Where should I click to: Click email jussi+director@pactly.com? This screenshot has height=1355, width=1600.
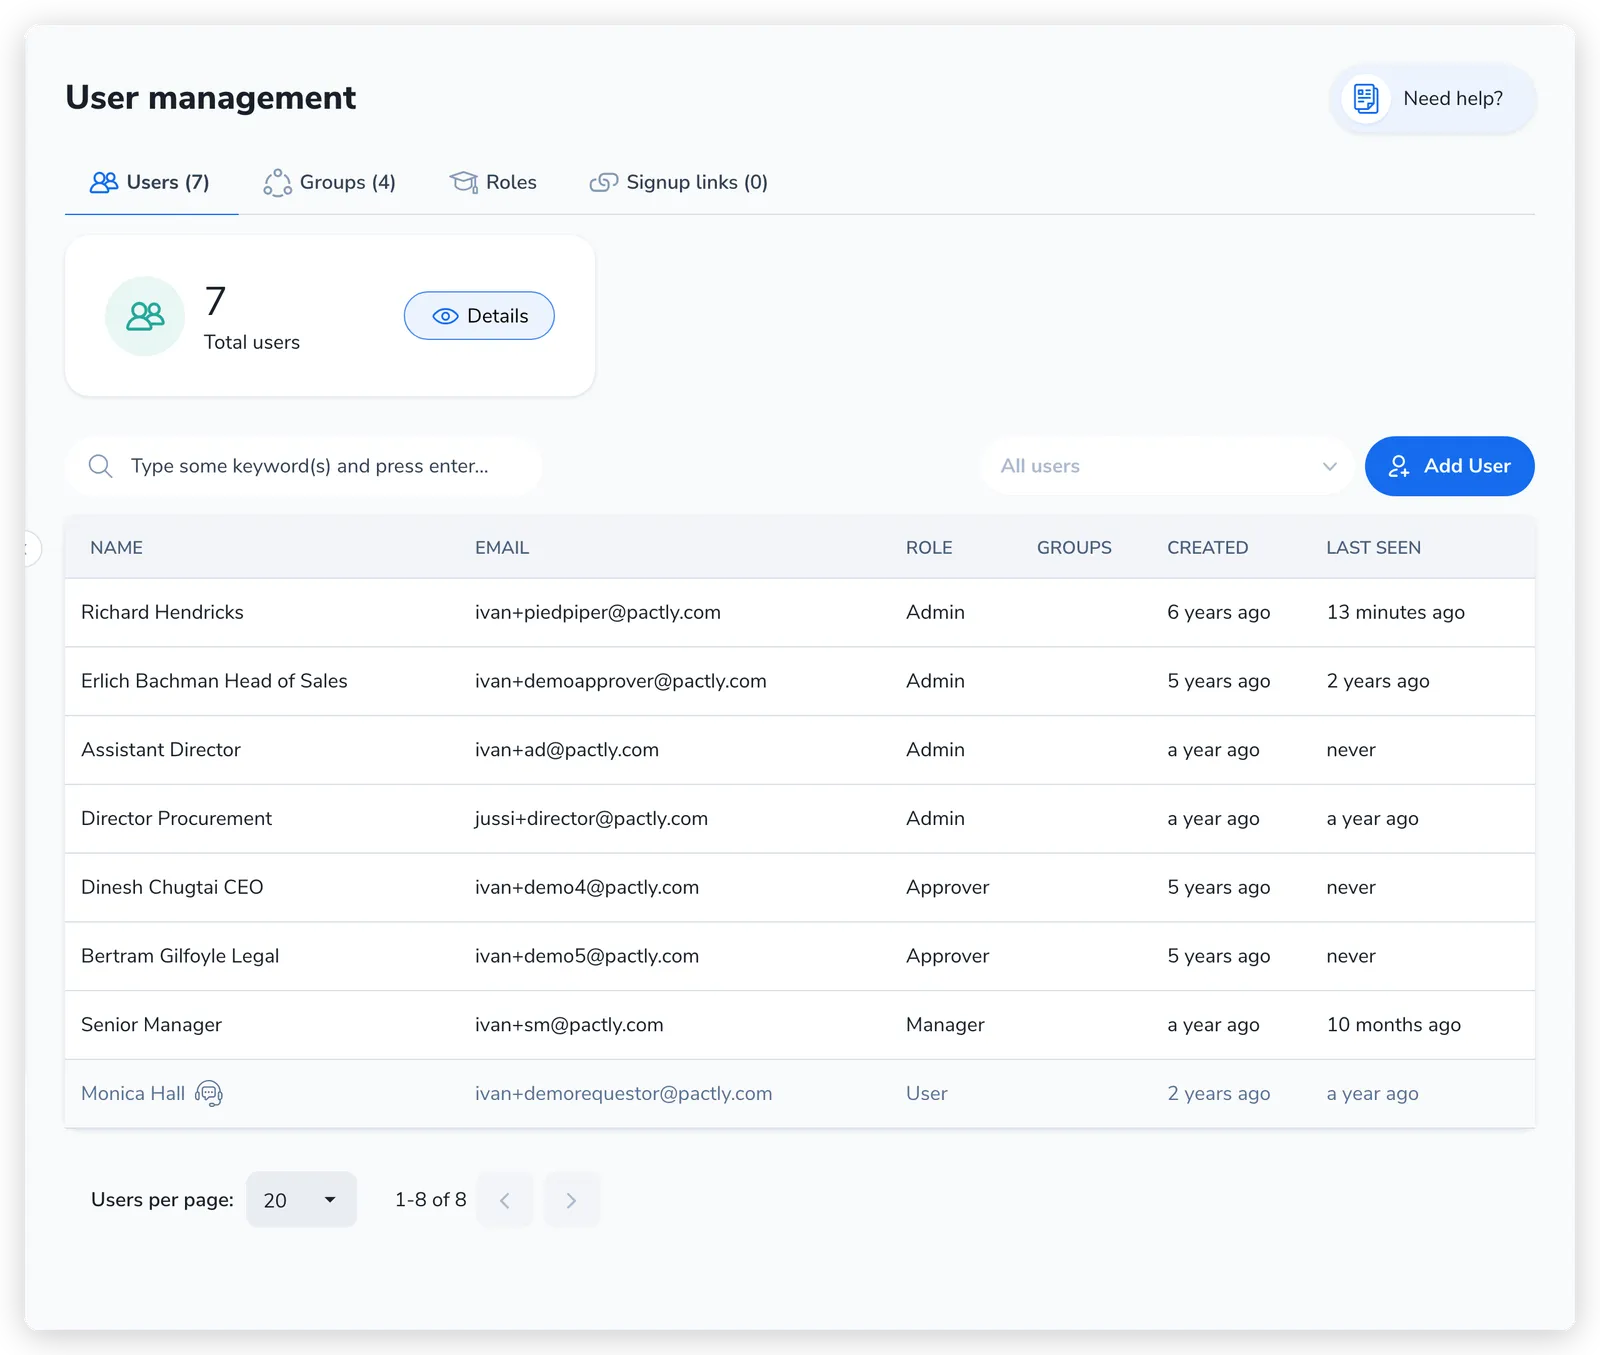pos(591,818)
